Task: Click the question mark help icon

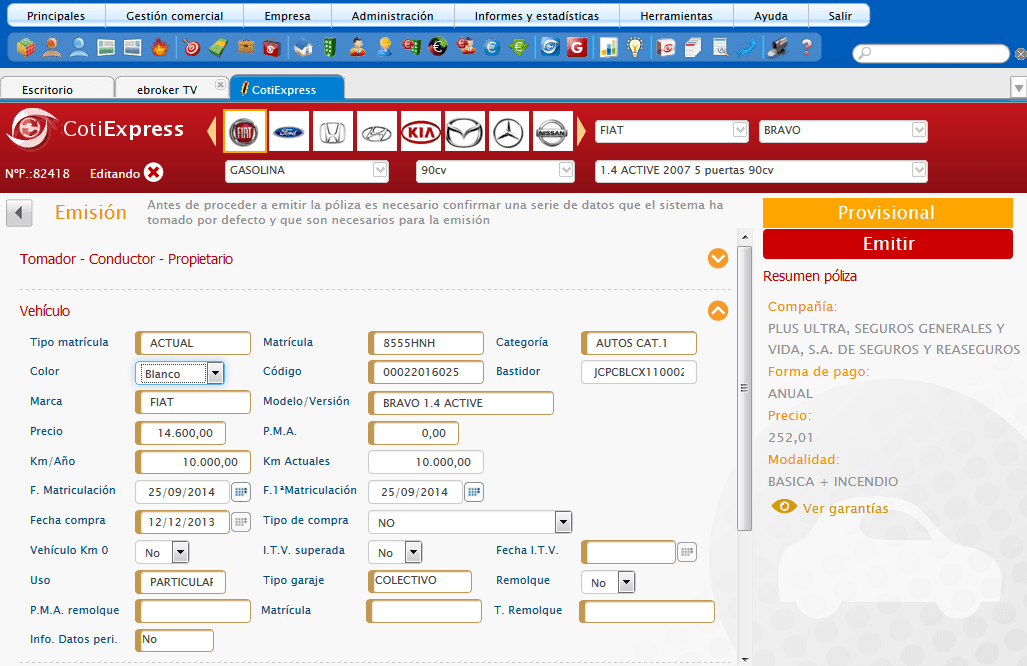Action: 807,47
